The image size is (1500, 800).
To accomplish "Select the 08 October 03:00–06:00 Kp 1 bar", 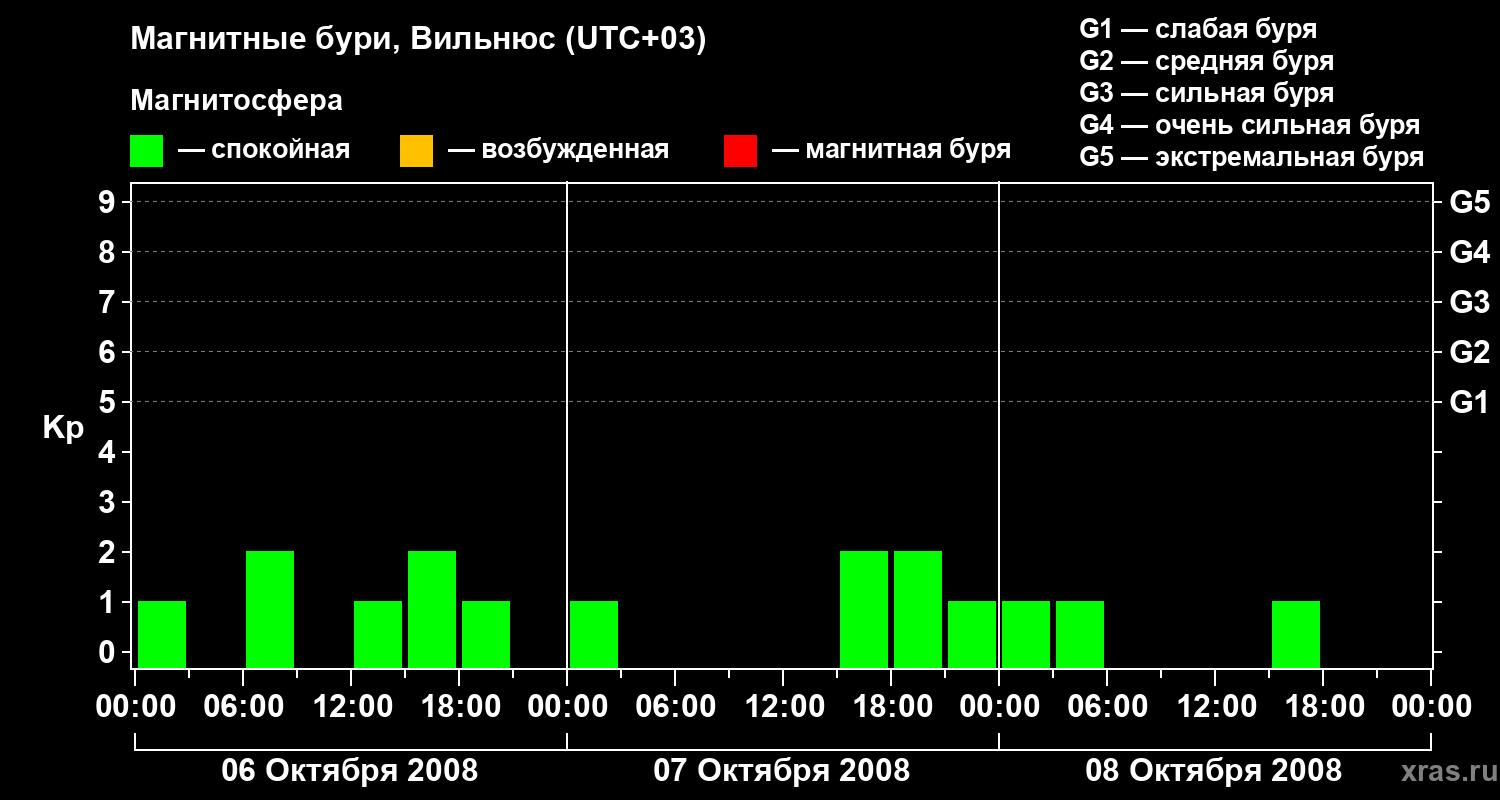I will 1080,634.
